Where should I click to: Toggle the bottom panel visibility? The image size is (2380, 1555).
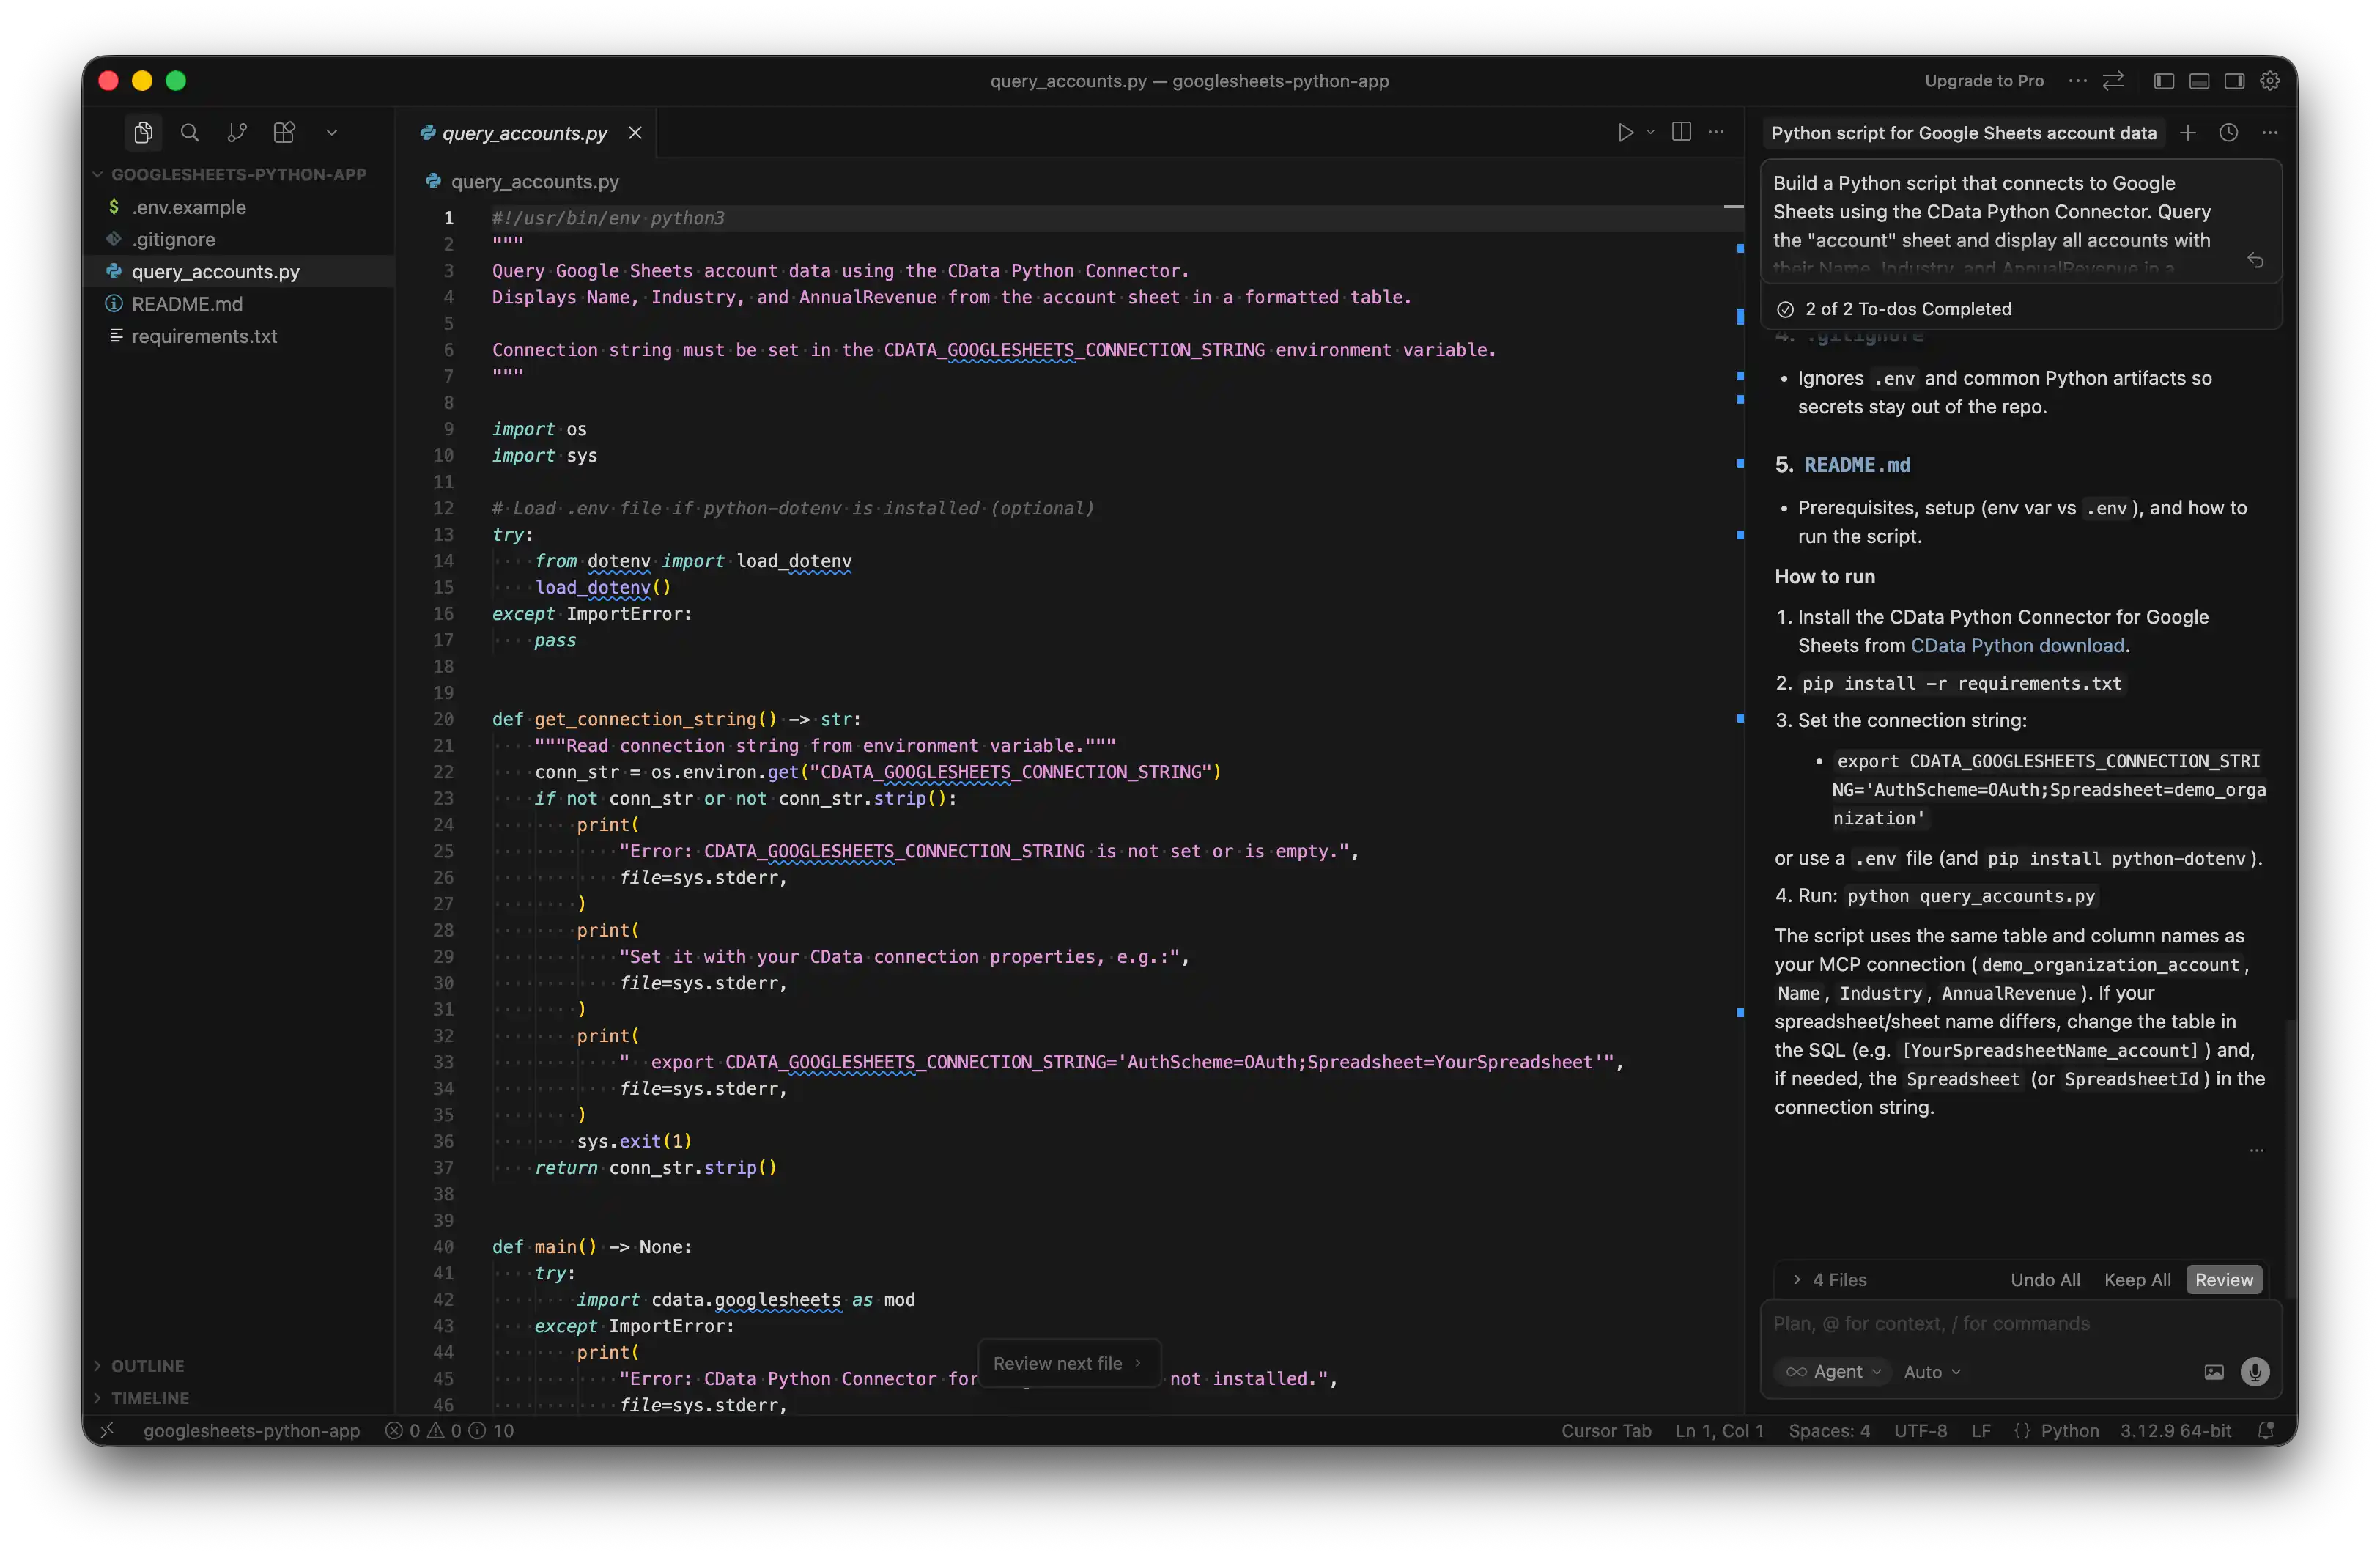[x=2199, y=81]
